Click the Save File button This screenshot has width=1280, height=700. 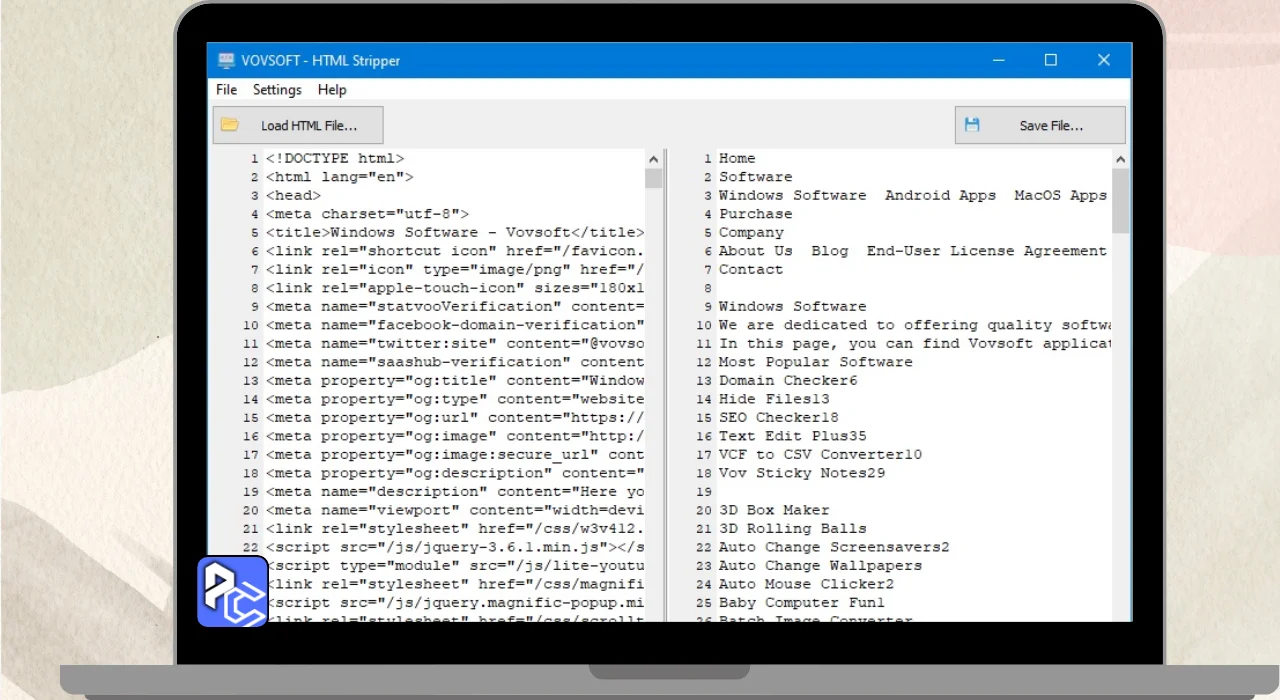pos(1040,125)
